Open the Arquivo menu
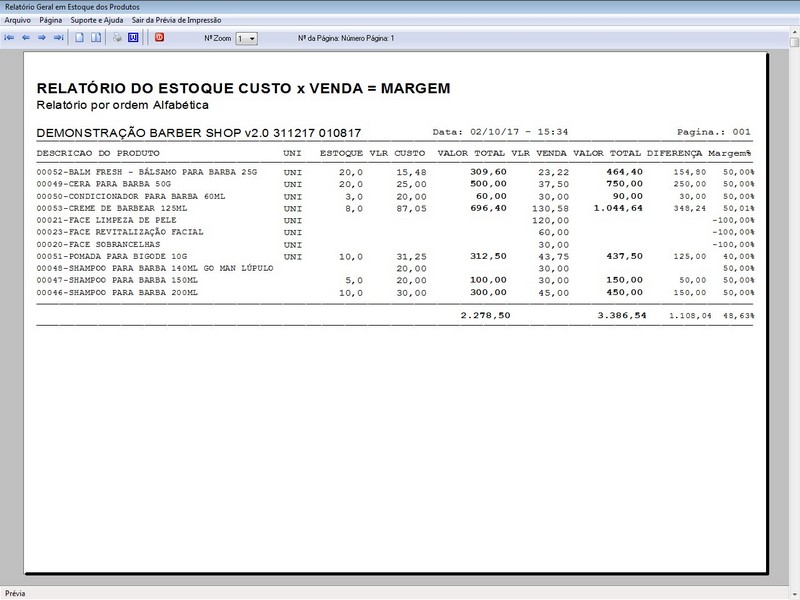Screen dimensions: 800x600 coord(17,20)
